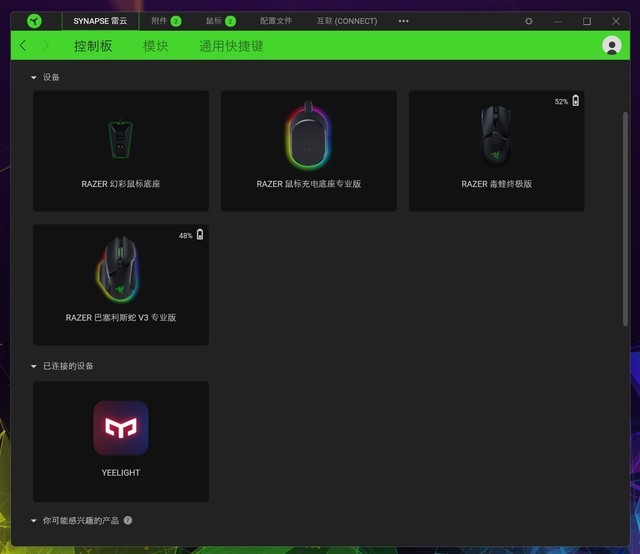Open the settings gear icon
Image resolution: width=640 pixels, height=554 pixels.
pyautogui.click(x=529, y=21)
